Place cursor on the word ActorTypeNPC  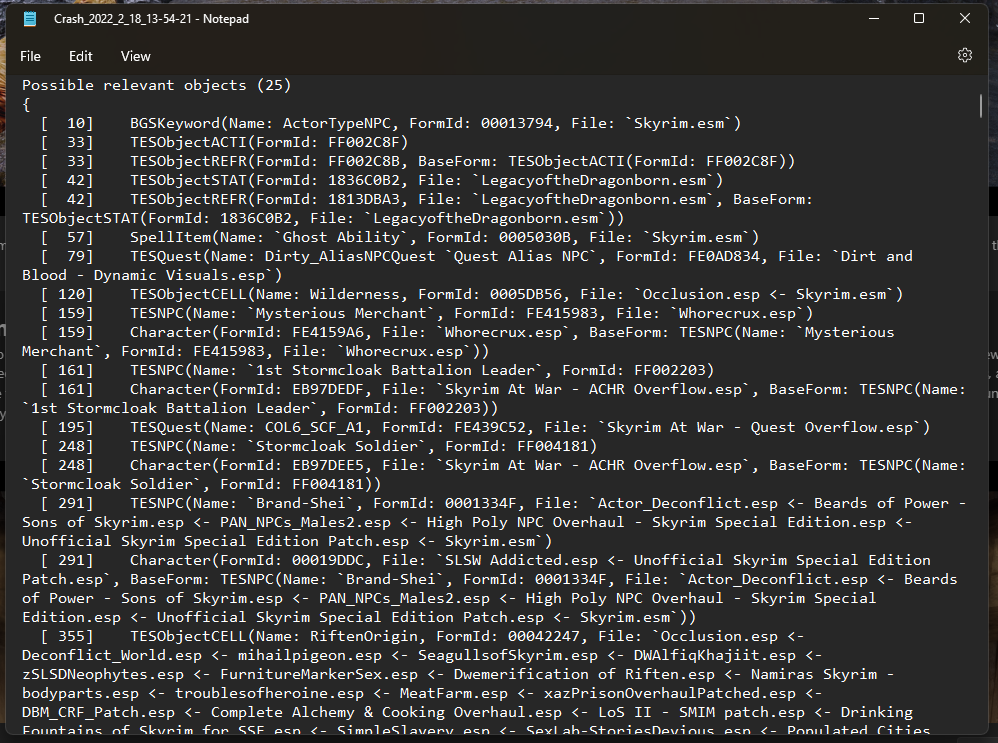(x=341, y=124)
